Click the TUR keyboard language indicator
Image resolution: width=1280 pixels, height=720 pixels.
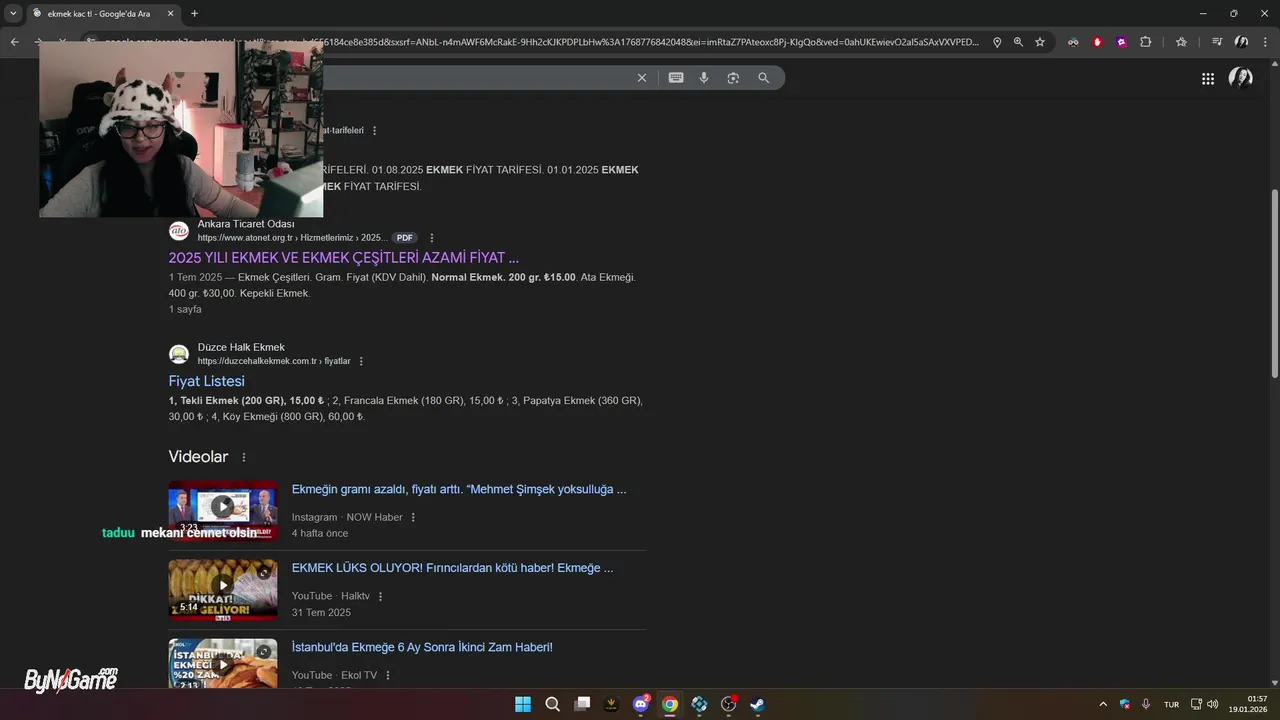point(1171,704)
